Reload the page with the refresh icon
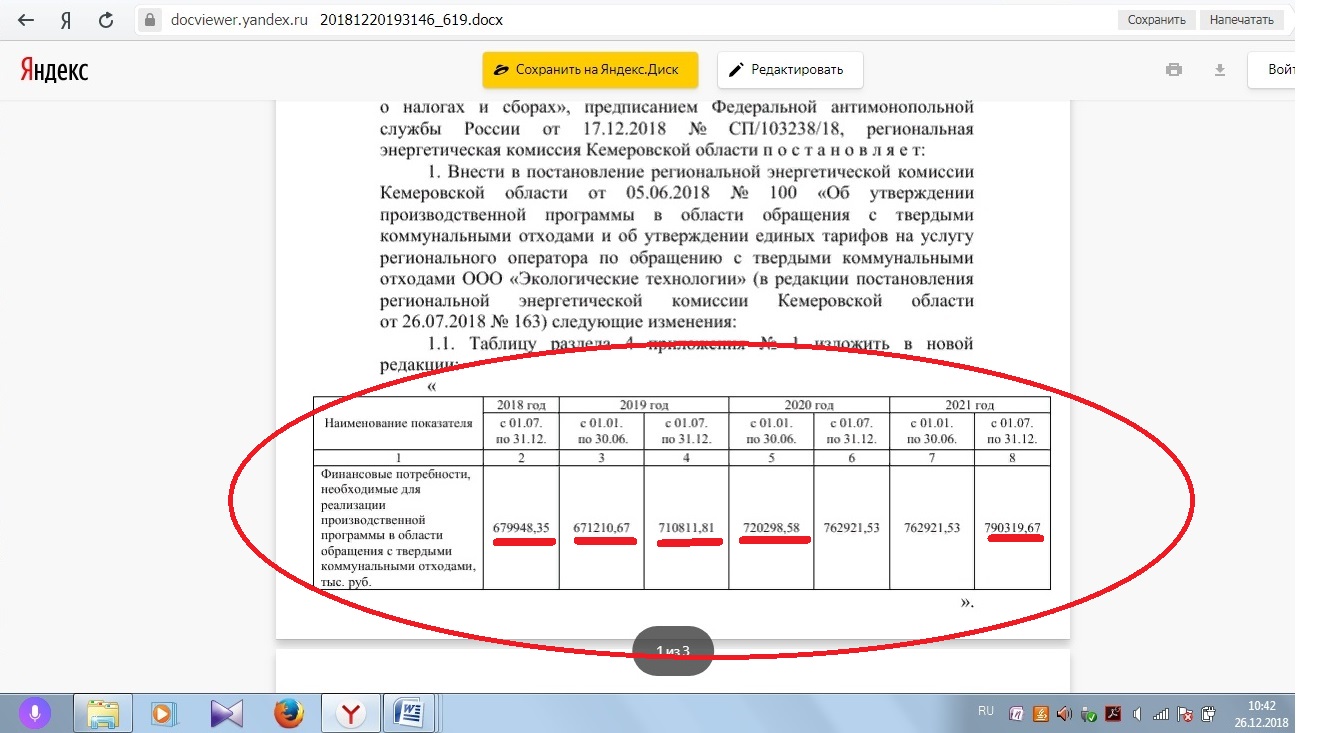Viewport: 1328px width, 733px height. pyautogui.click(x=105, y=20)
